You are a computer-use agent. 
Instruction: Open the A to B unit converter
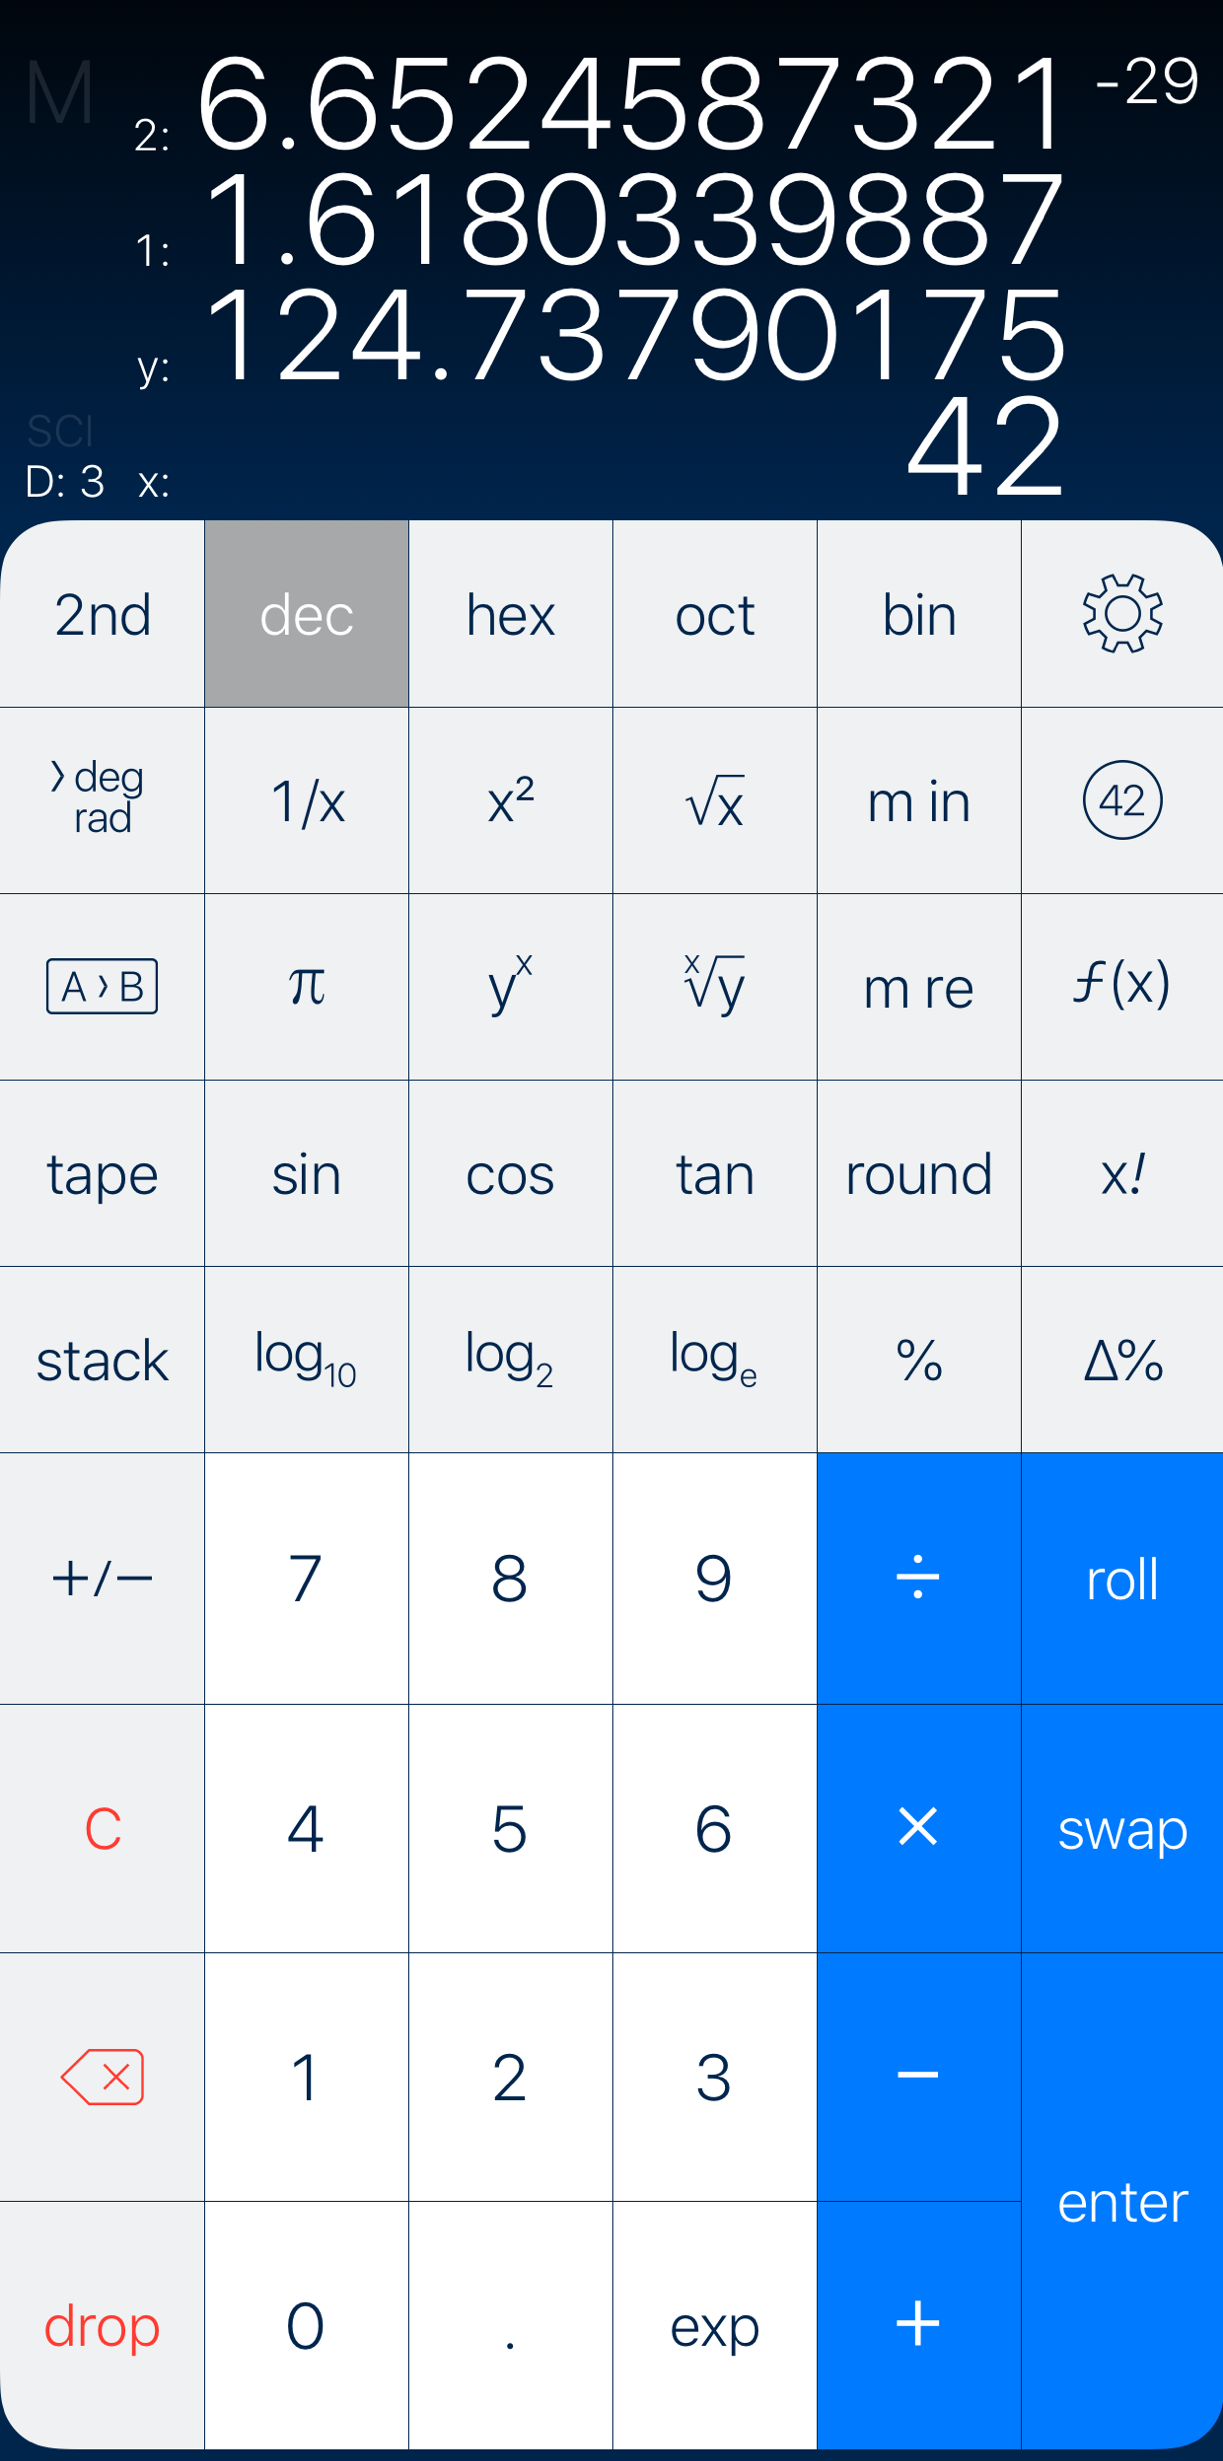coord(102,986)
